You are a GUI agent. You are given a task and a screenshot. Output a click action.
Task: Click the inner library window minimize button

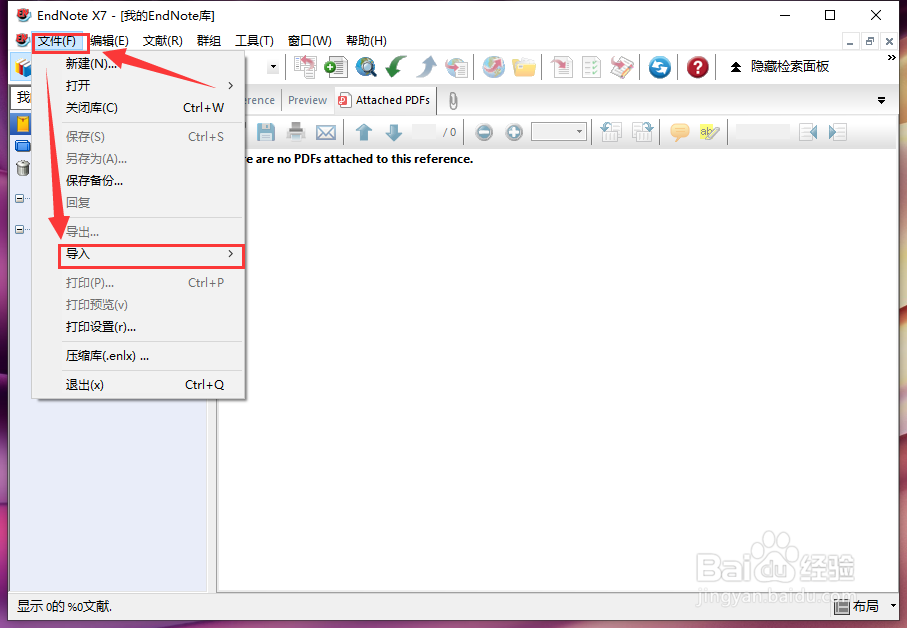pos(850,41)
